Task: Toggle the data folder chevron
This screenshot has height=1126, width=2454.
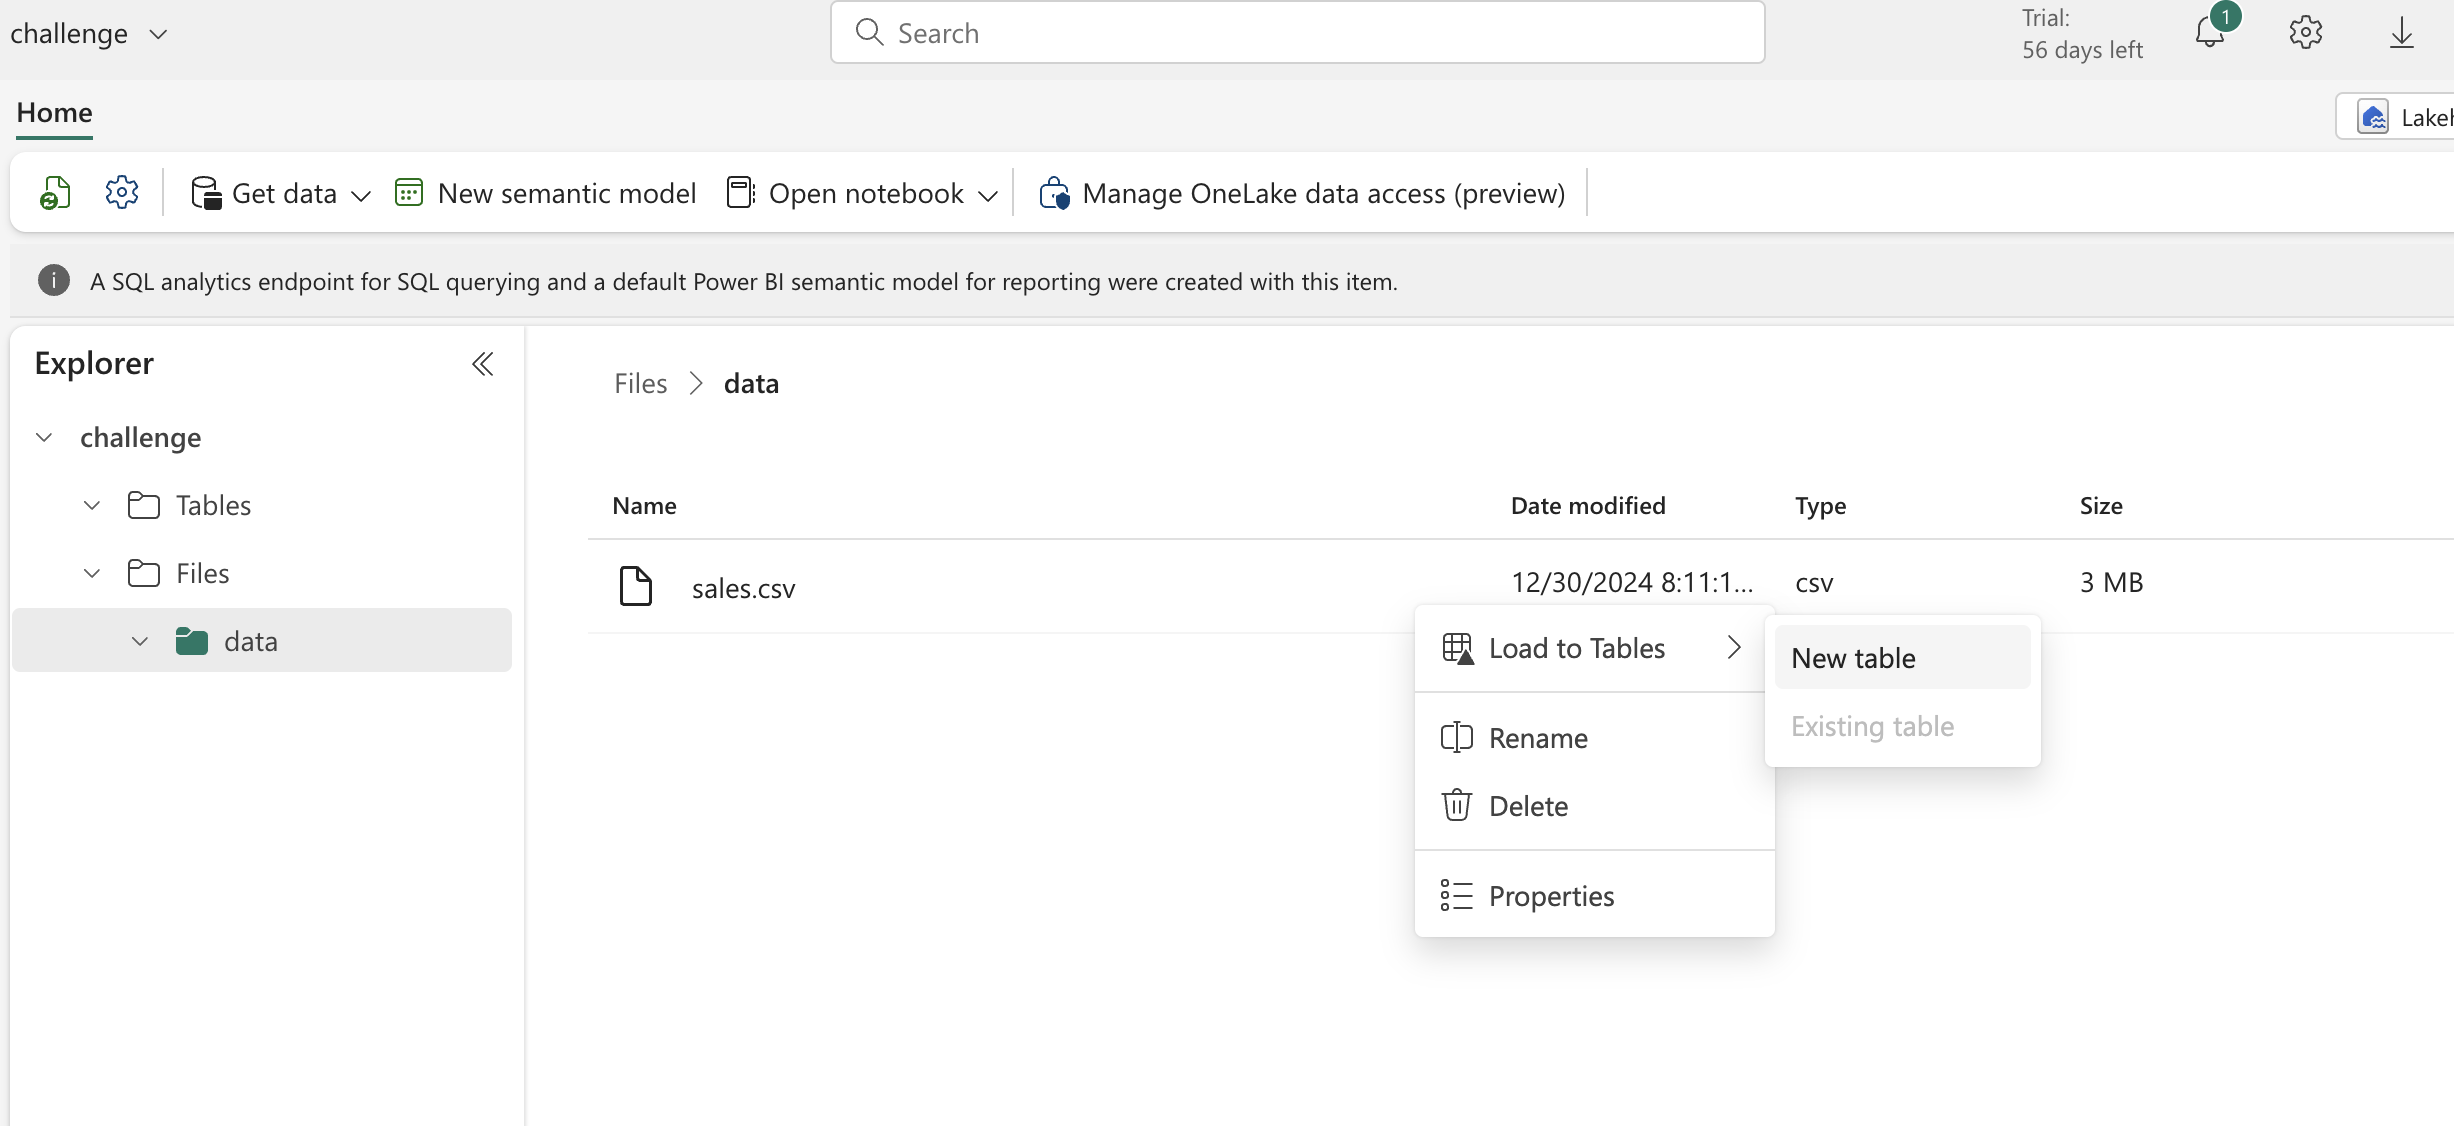Action: (x=140, y=641)
